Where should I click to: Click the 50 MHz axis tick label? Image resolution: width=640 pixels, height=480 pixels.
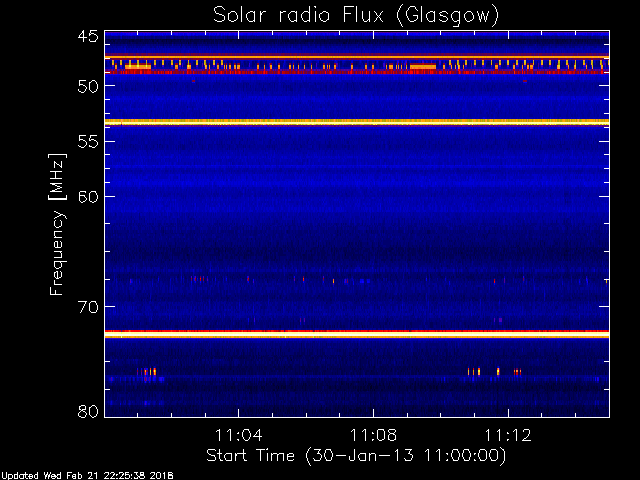coord(88,86)
